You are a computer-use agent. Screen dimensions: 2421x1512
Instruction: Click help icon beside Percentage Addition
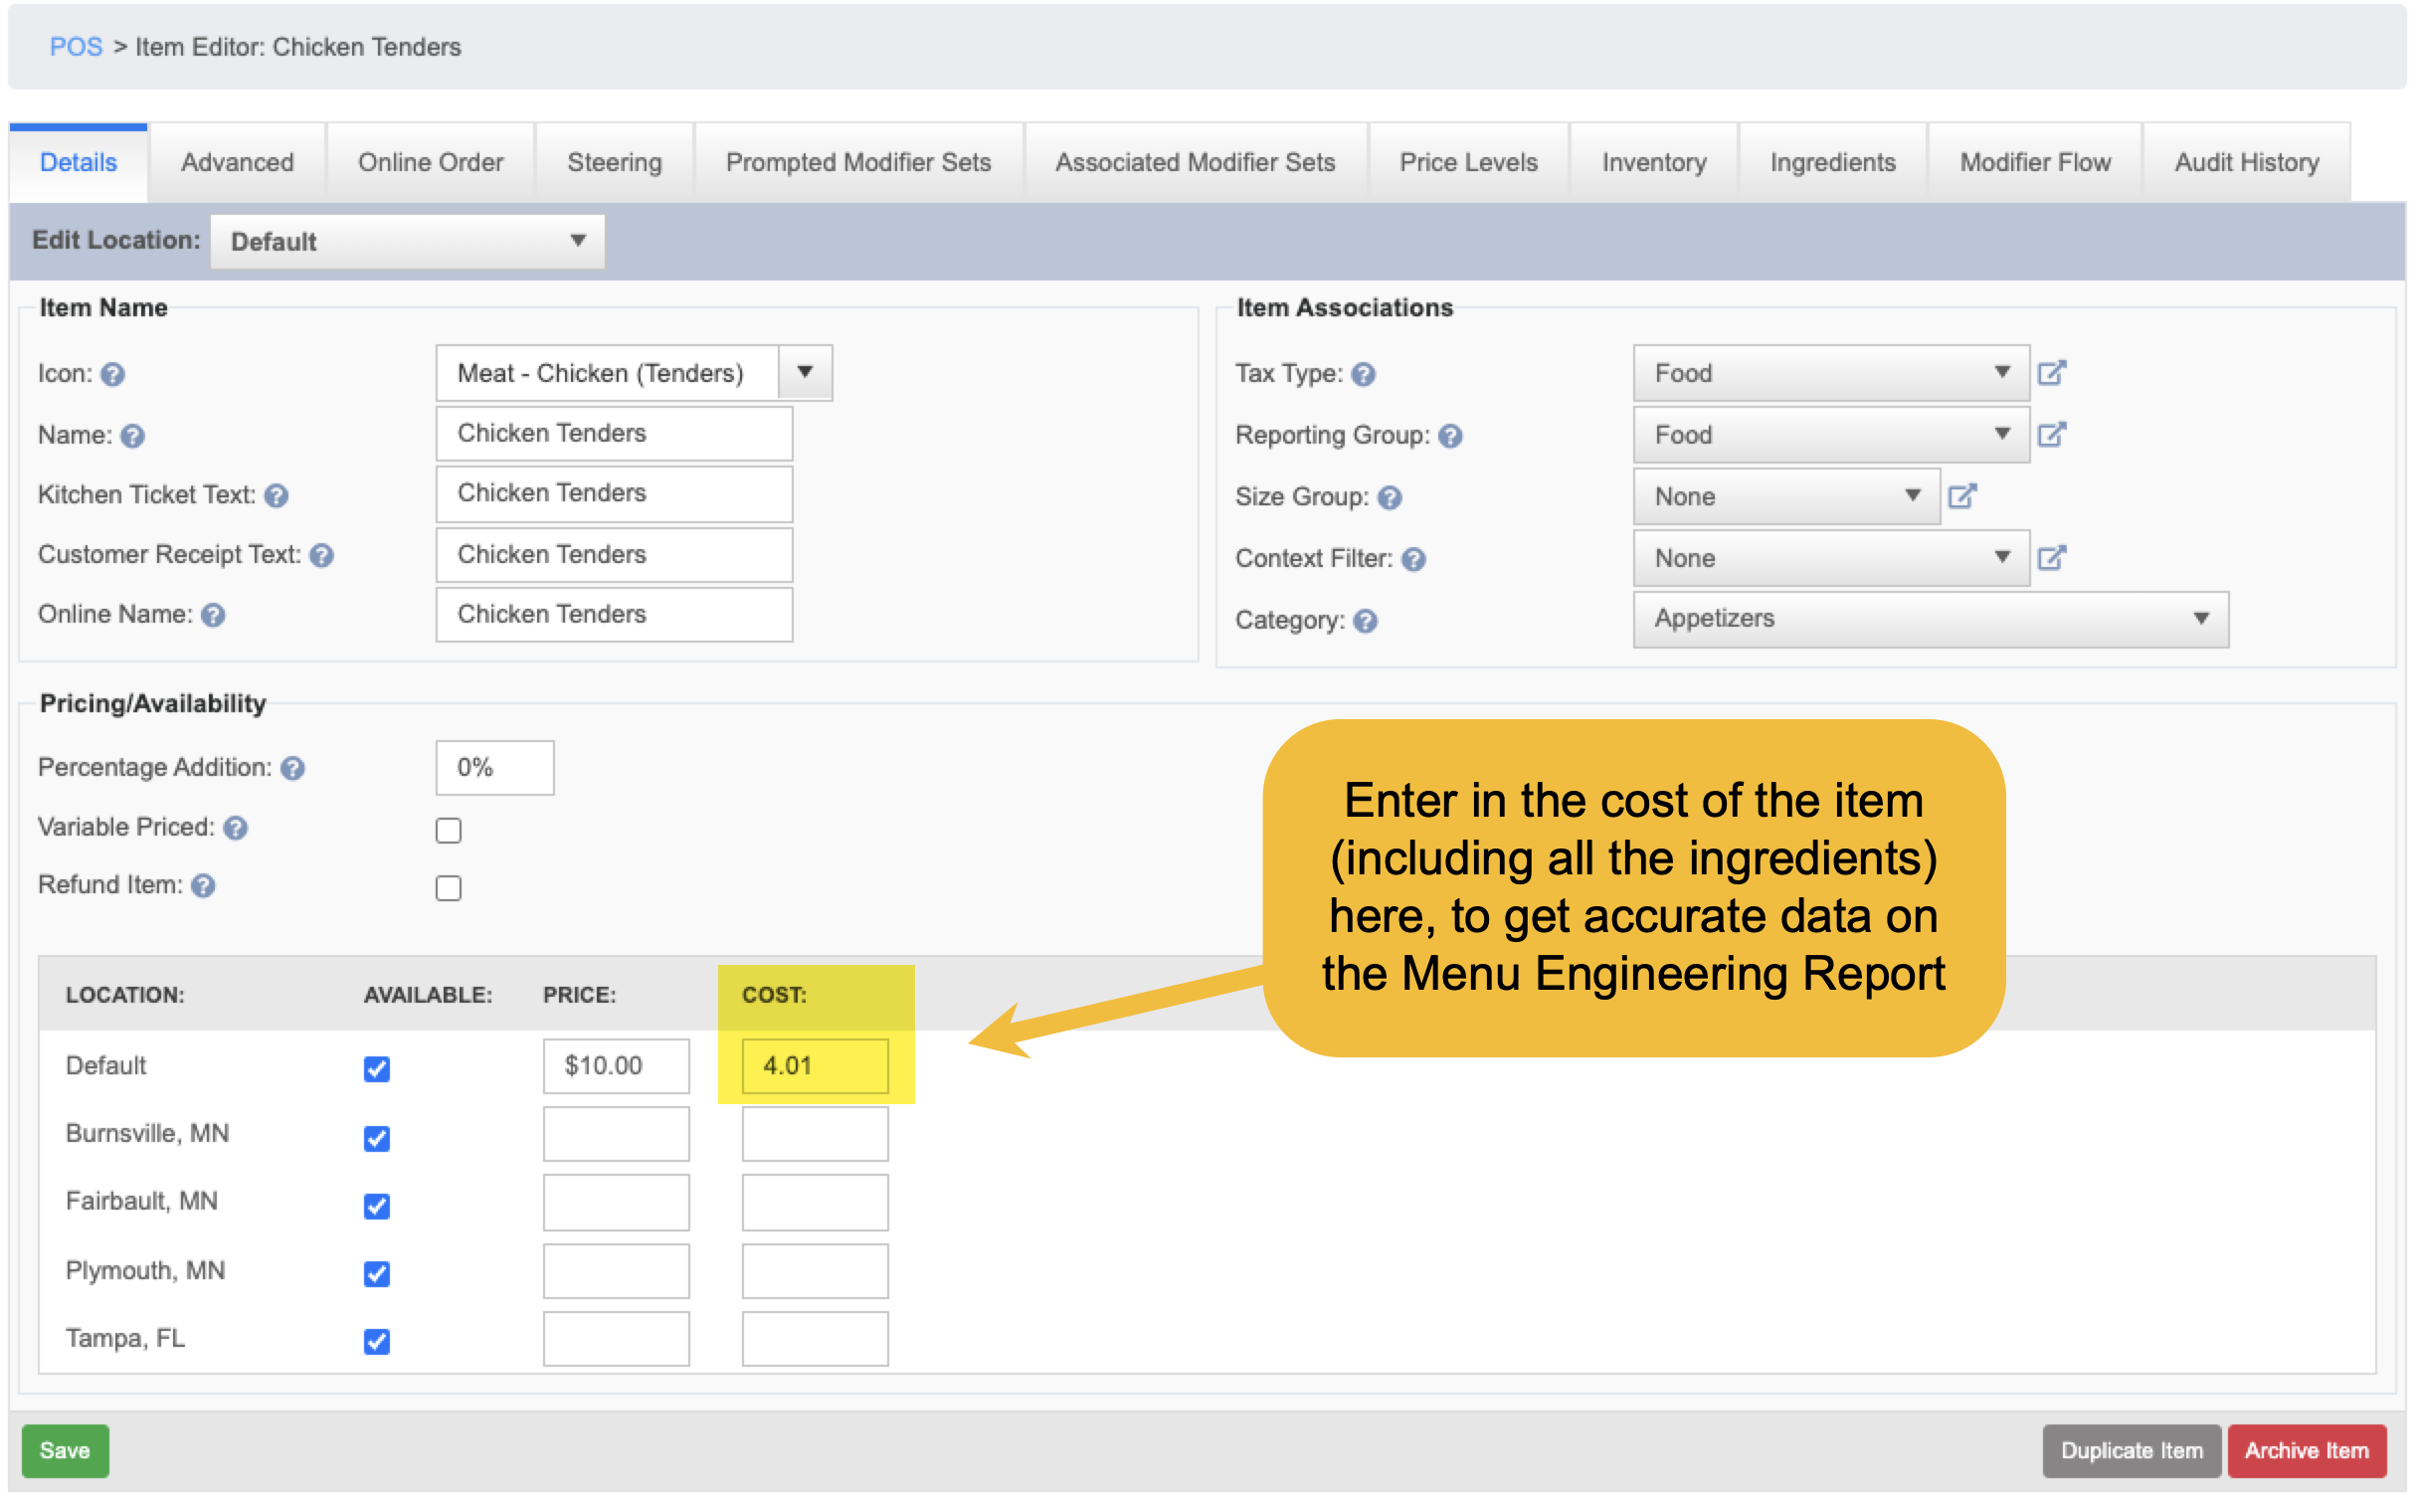click(x=293, y=769)
